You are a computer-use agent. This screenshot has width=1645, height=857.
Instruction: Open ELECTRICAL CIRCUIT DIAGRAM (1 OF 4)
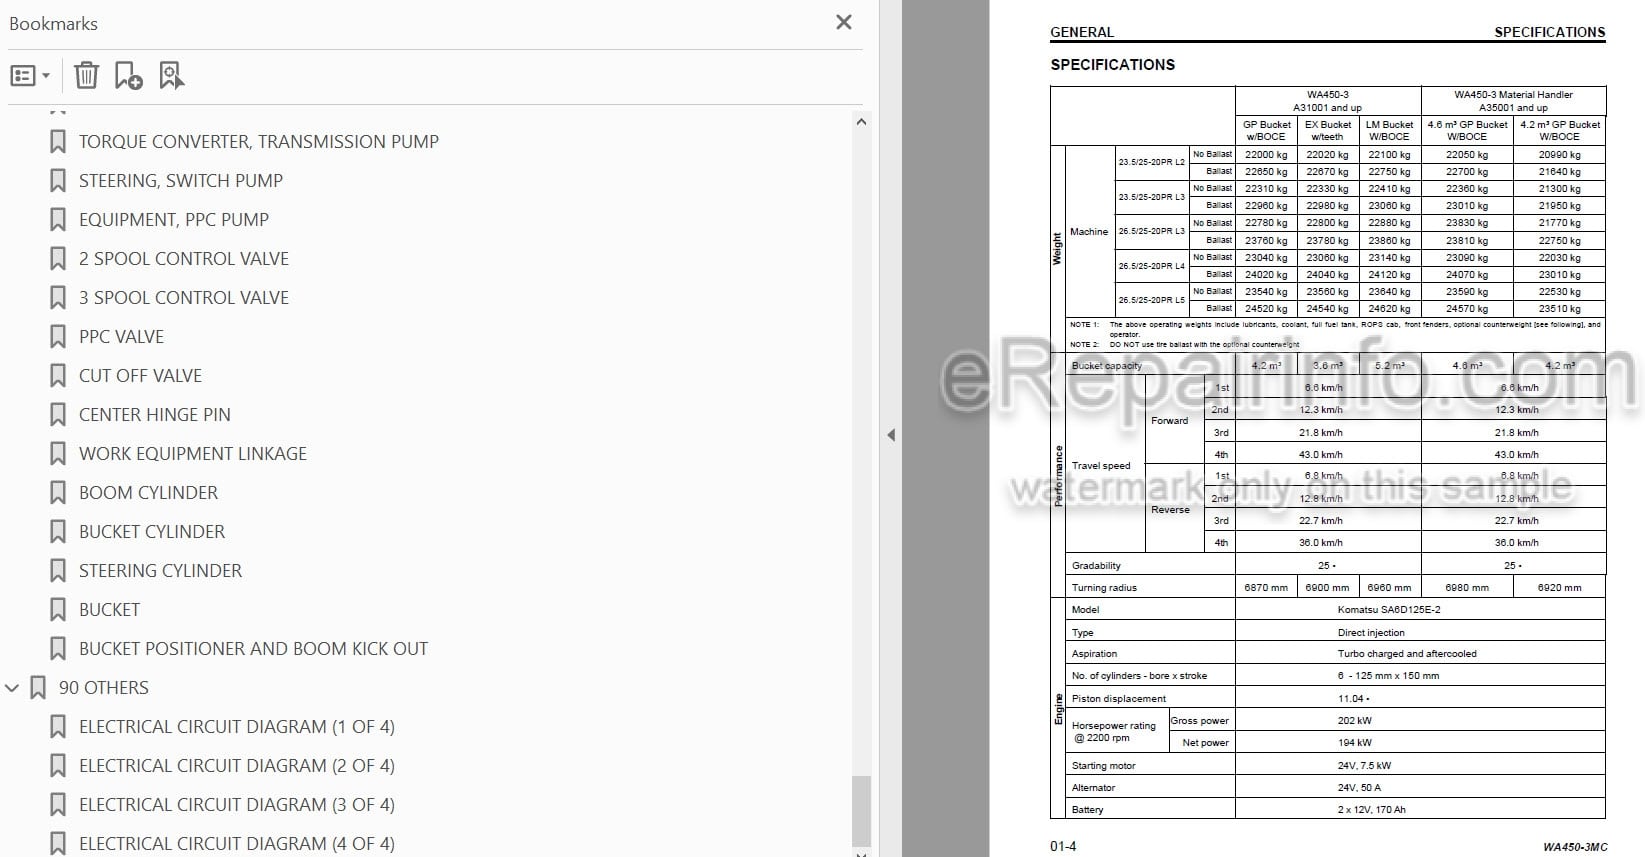(x=237, y=727)
